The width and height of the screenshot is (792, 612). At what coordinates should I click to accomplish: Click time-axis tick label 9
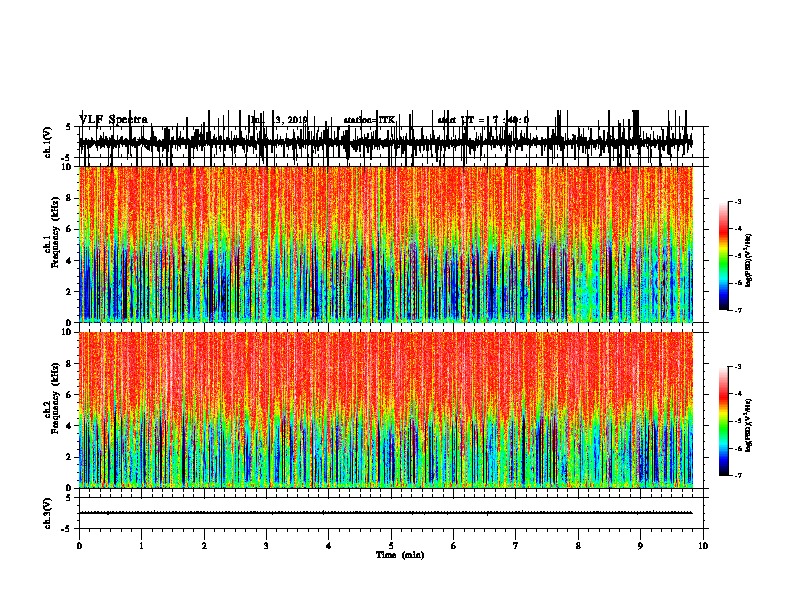click(x=640, y=546)
